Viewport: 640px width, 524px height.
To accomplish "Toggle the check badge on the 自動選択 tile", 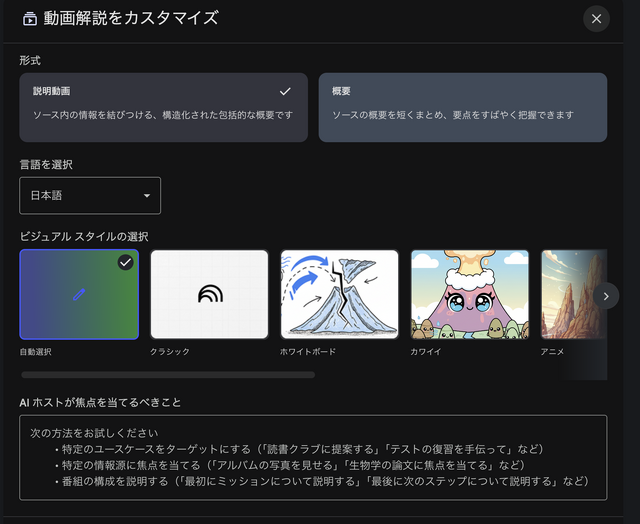I will click(125, 262).
